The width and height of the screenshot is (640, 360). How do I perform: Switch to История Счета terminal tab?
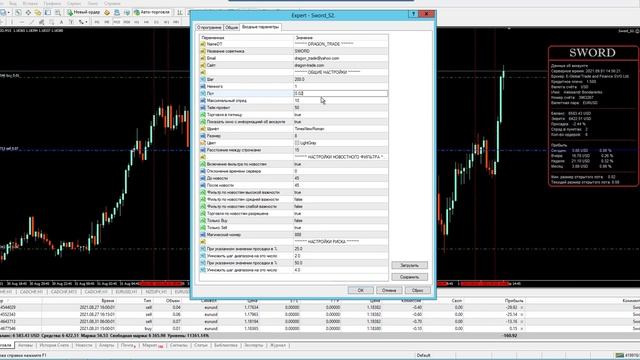click(x=54, y=345)
